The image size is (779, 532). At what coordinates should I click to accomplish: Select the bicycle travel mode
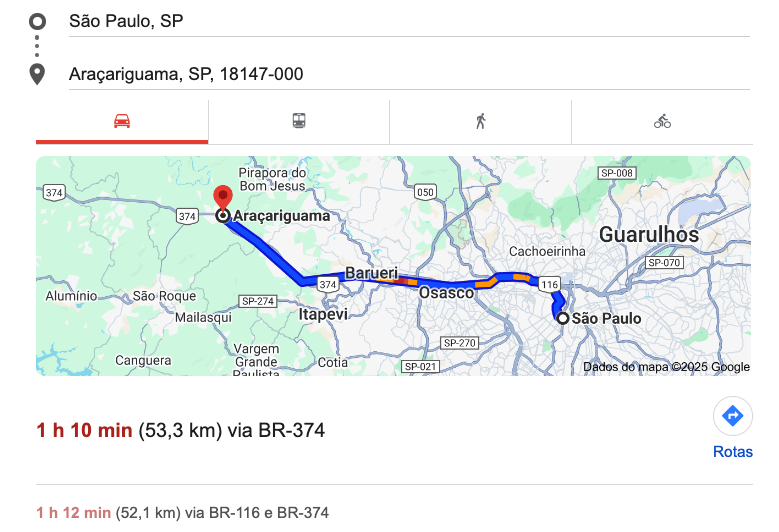662,121
